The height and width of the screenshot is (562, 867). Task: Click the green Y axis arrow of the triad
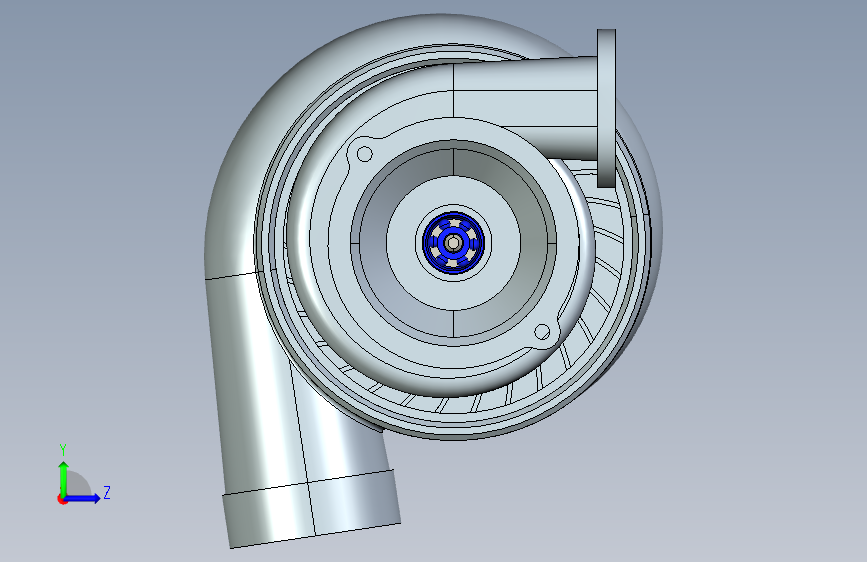click(x=64, y=478)
